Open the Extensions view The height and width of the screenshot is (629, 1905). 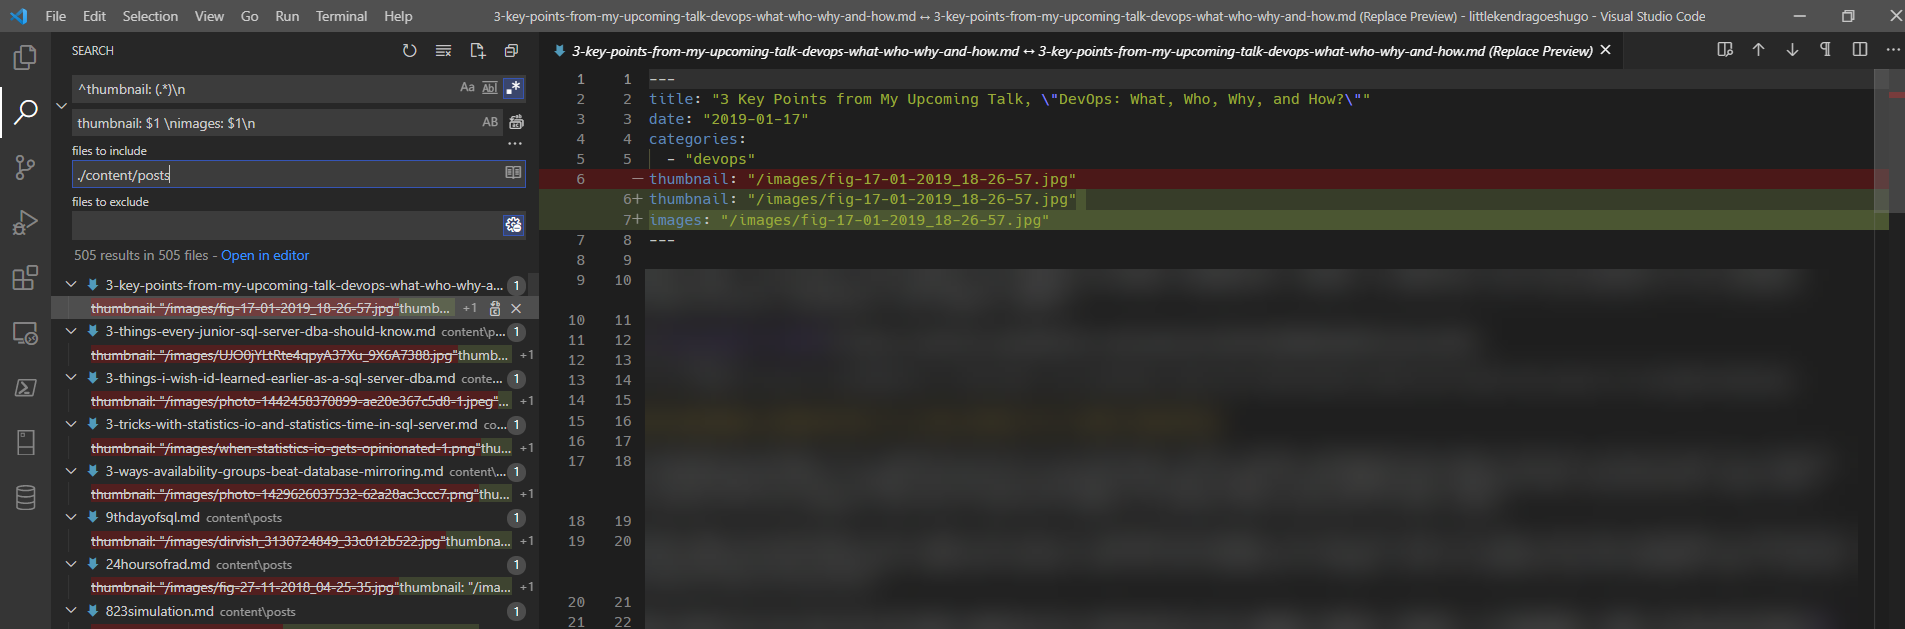click(25, 277)
